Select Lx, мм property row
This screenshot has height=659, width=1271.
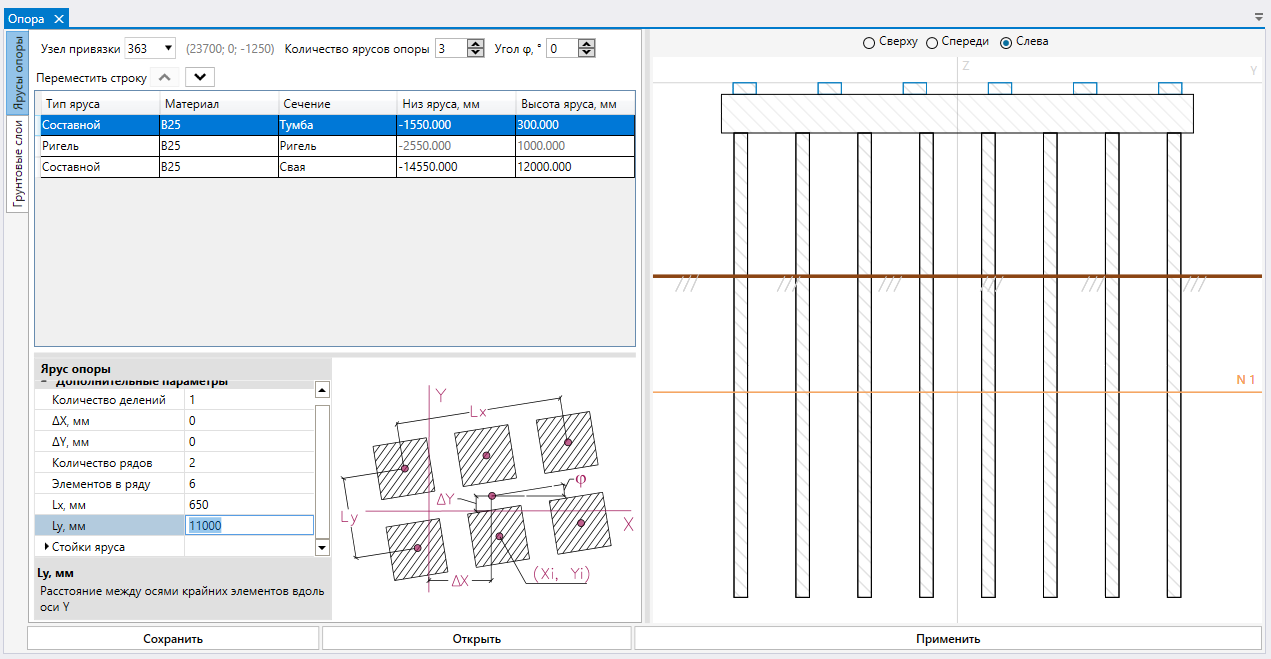click(x=174, y=504)
